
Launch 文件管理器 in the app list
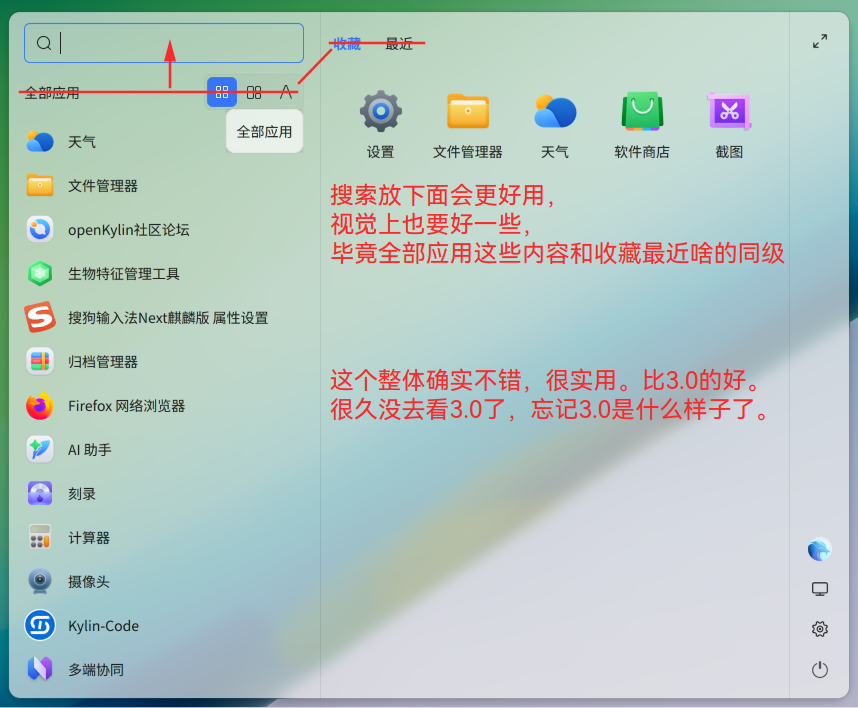164,185
